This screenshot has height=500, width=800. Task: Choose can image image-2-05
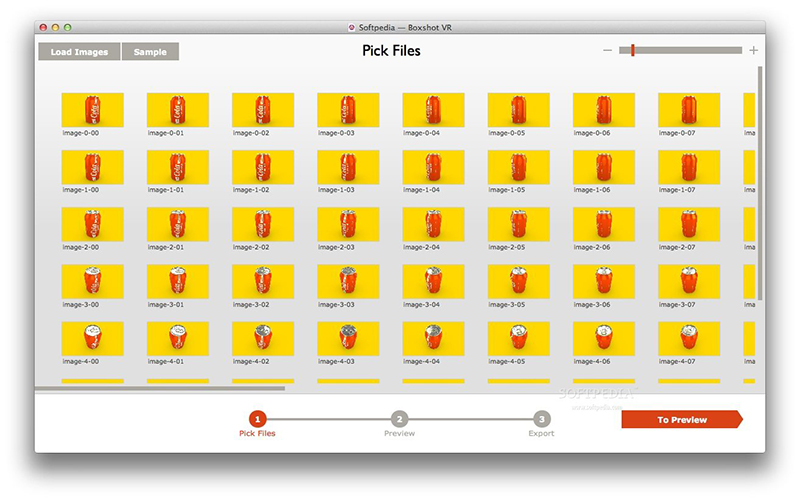click(518, 224)
